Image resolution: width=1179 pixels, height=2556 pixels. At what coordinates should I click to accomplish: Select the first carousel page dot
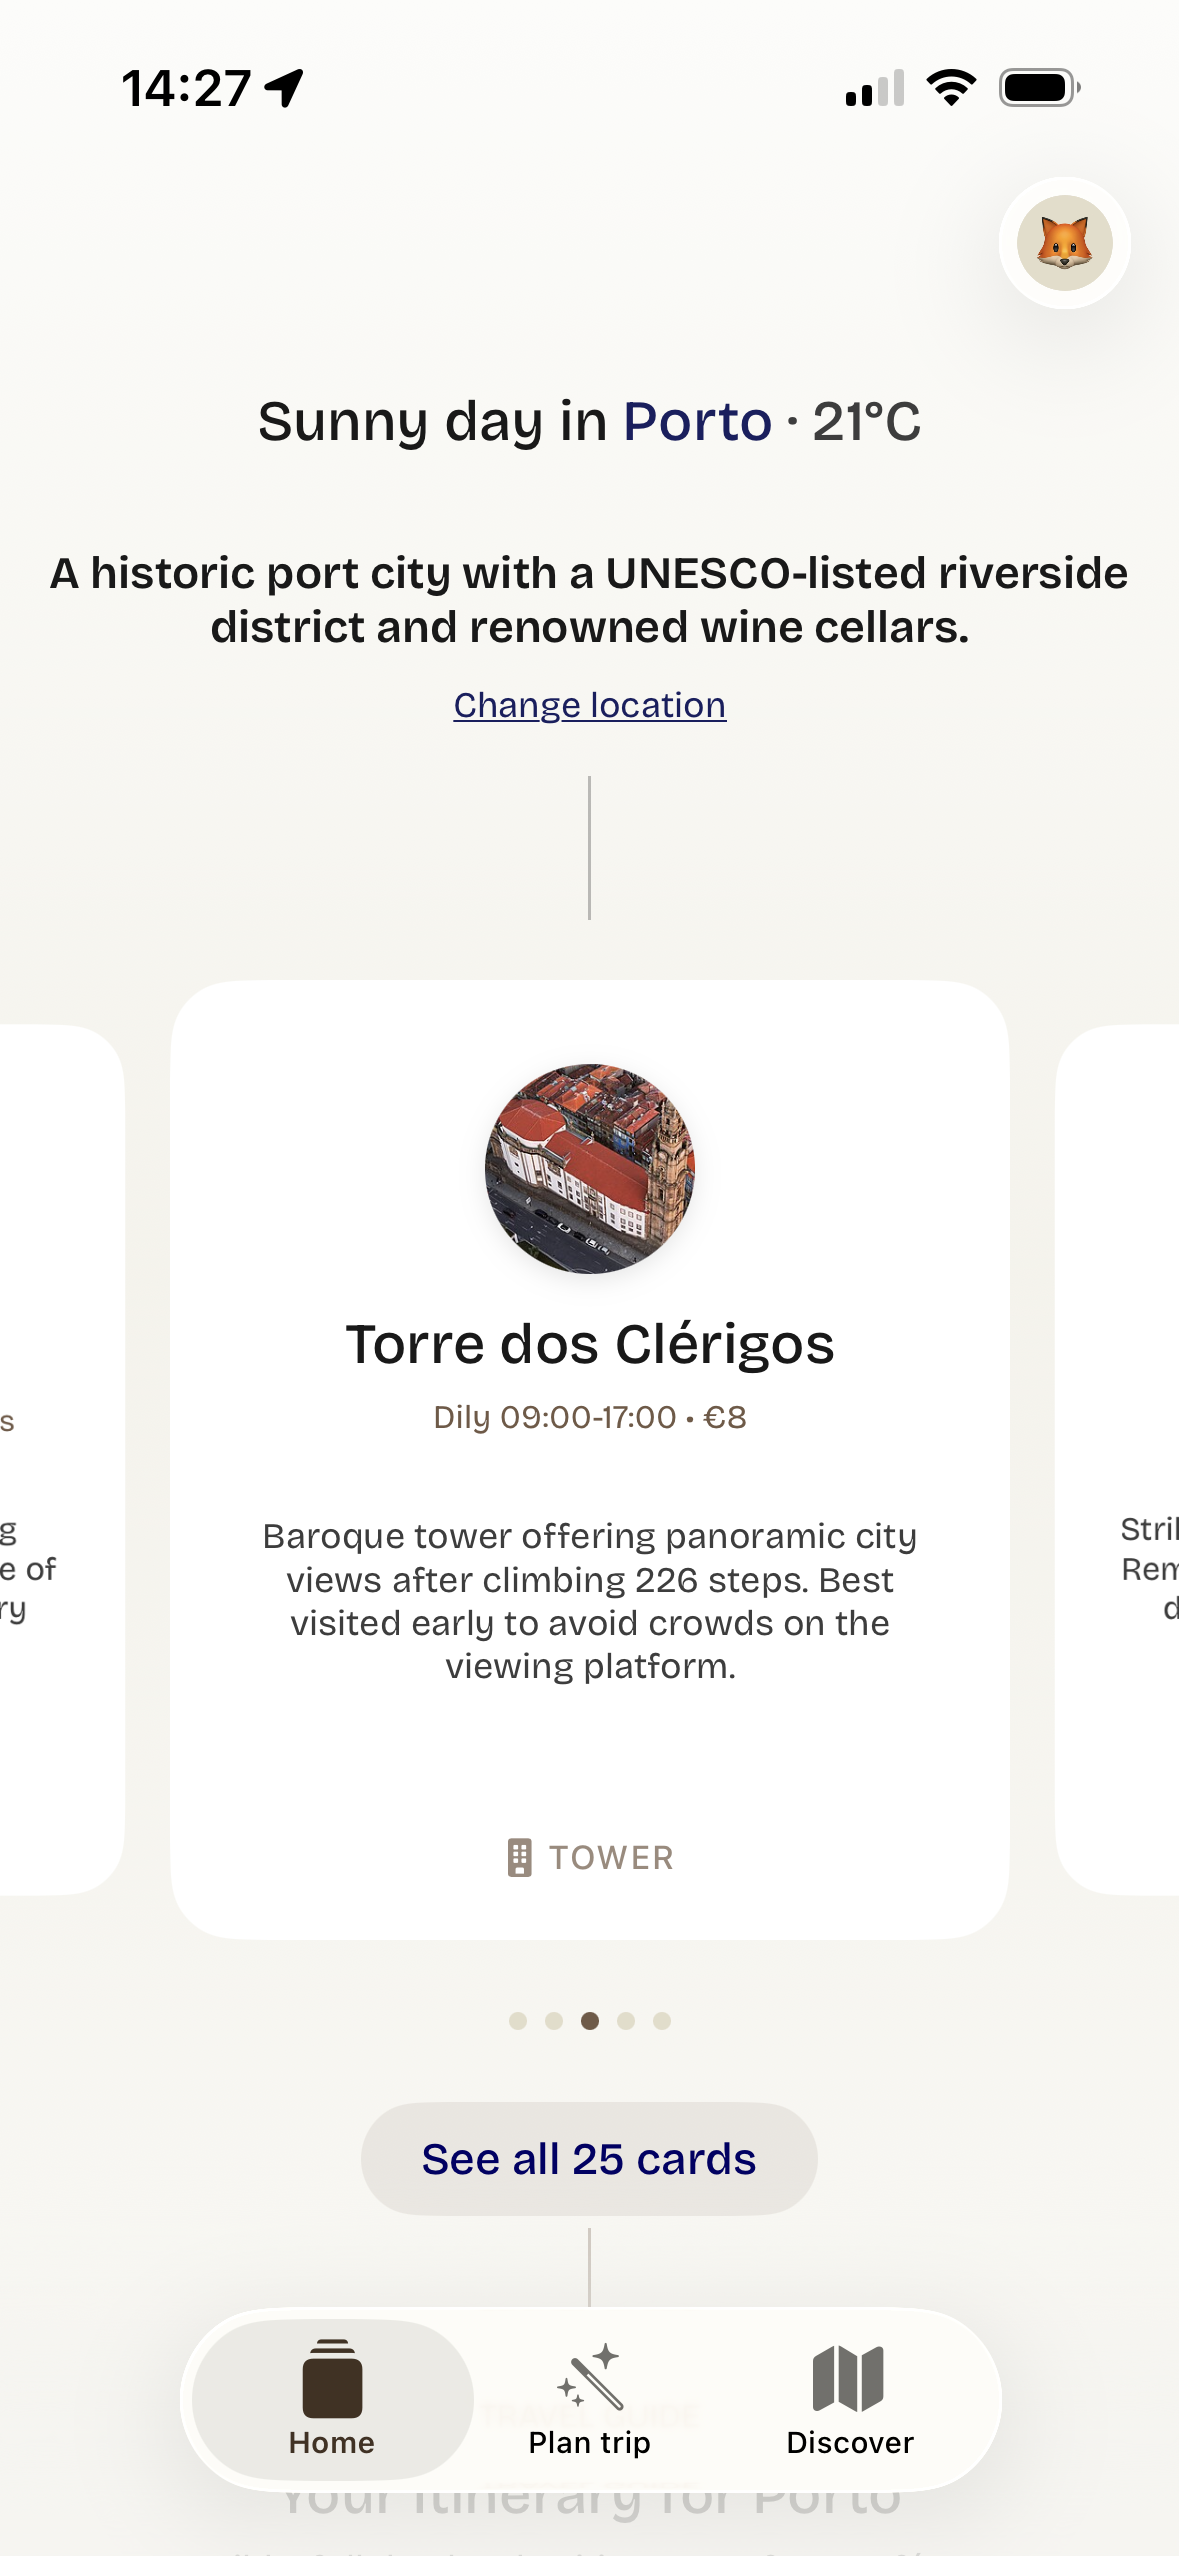pos(518,2021)
